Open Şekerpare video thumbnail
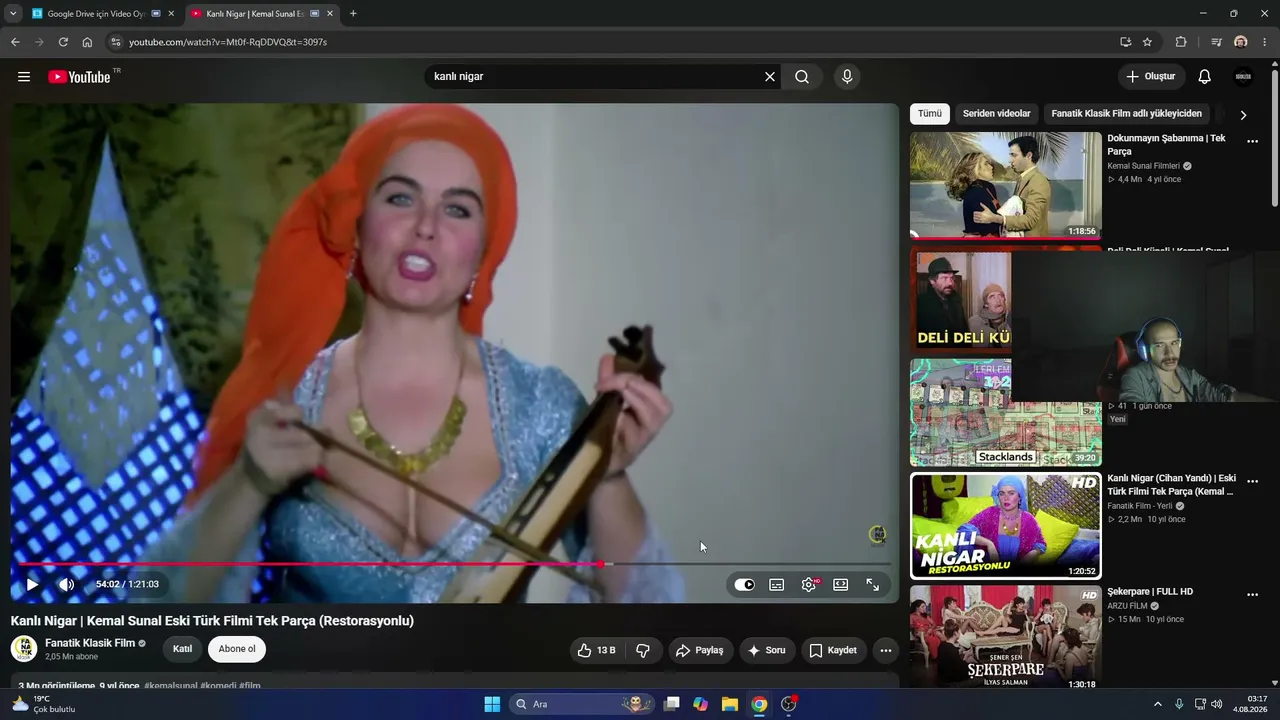 point(1005,638)
